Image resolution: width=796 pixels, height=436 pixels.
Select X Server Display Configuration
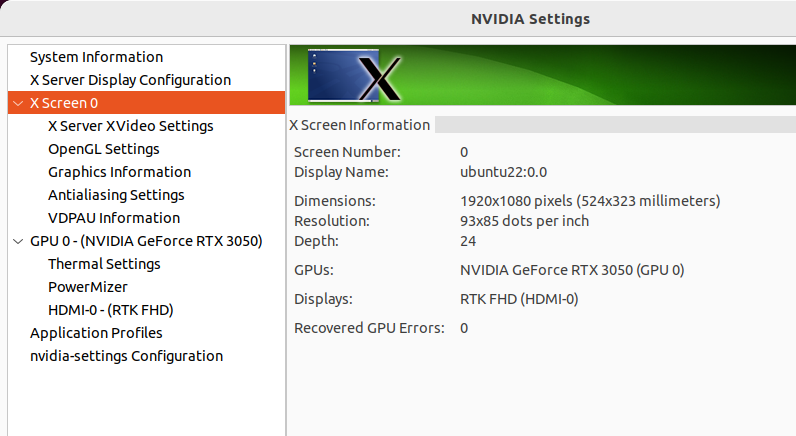pos(130,80)
